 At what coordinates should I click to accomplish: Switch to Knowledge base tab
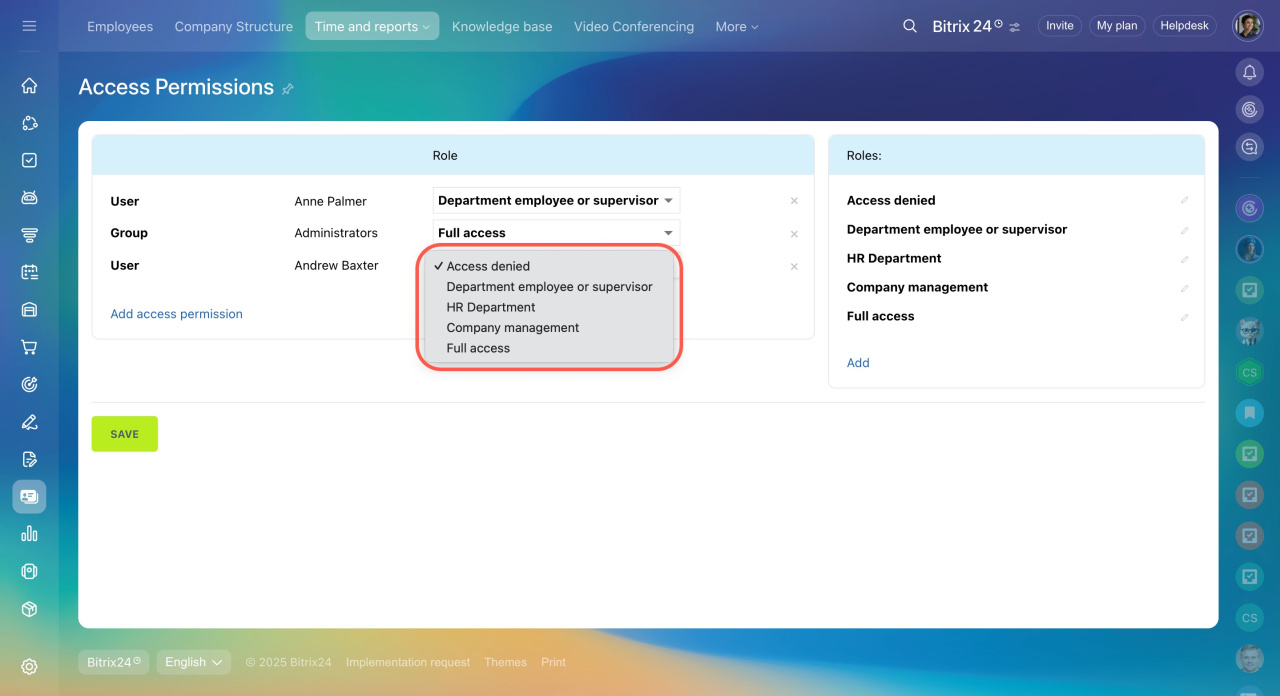coord(502,26)
